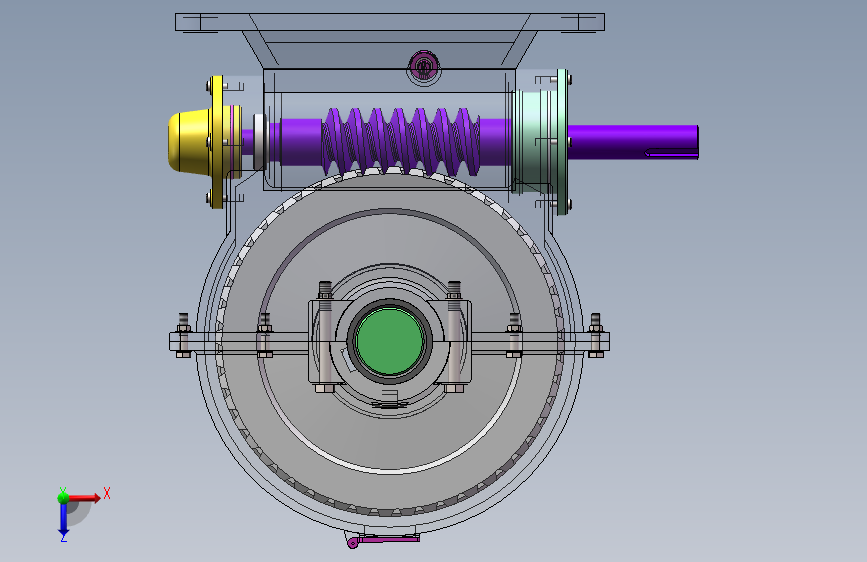Select the far left flange bolt
Viewport: 867px width, 562px height.
[184, 335]
